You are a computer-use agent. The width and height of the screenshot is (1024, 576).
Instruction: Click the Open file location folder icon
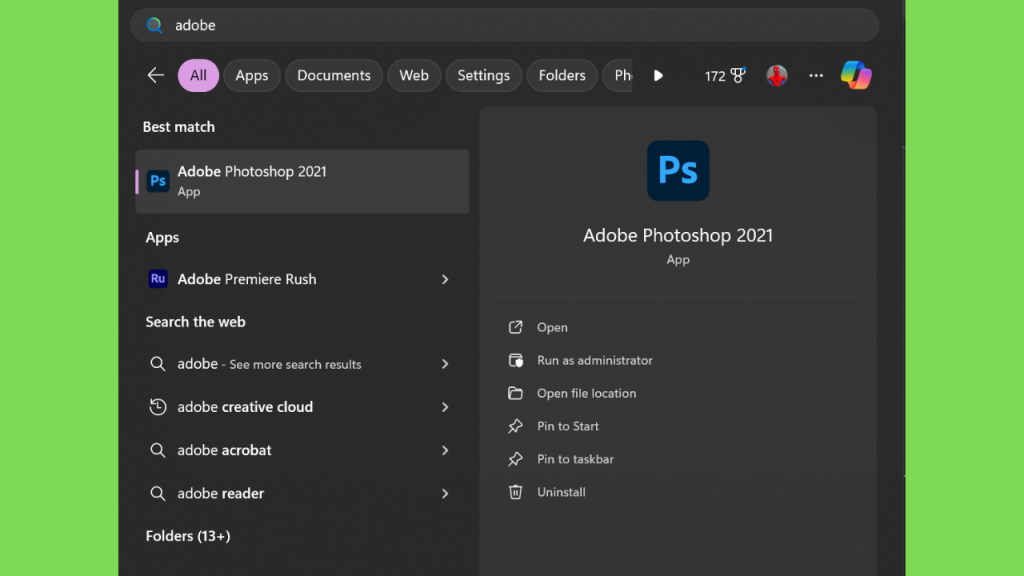(515, 393)
